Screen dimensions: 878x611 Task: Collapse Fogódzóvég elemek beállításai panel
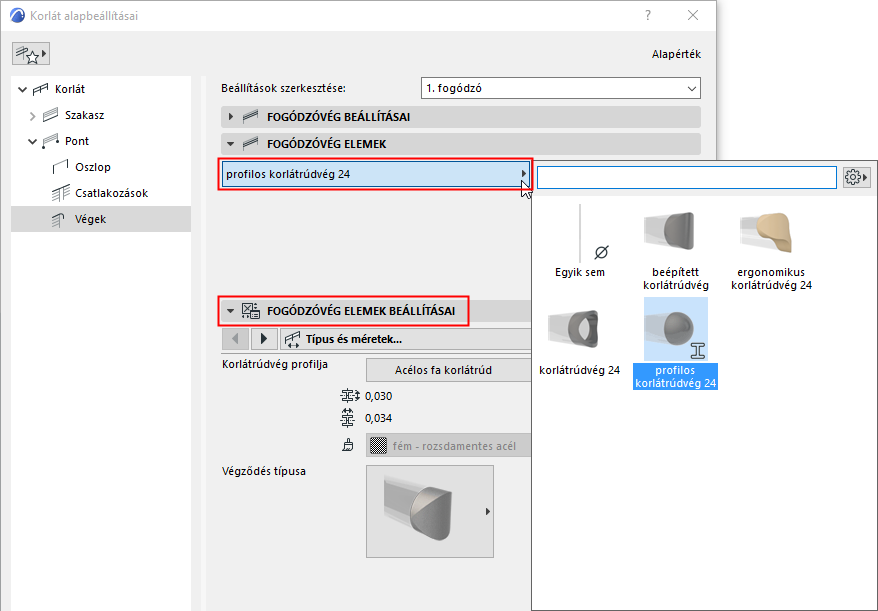[231, 311]
